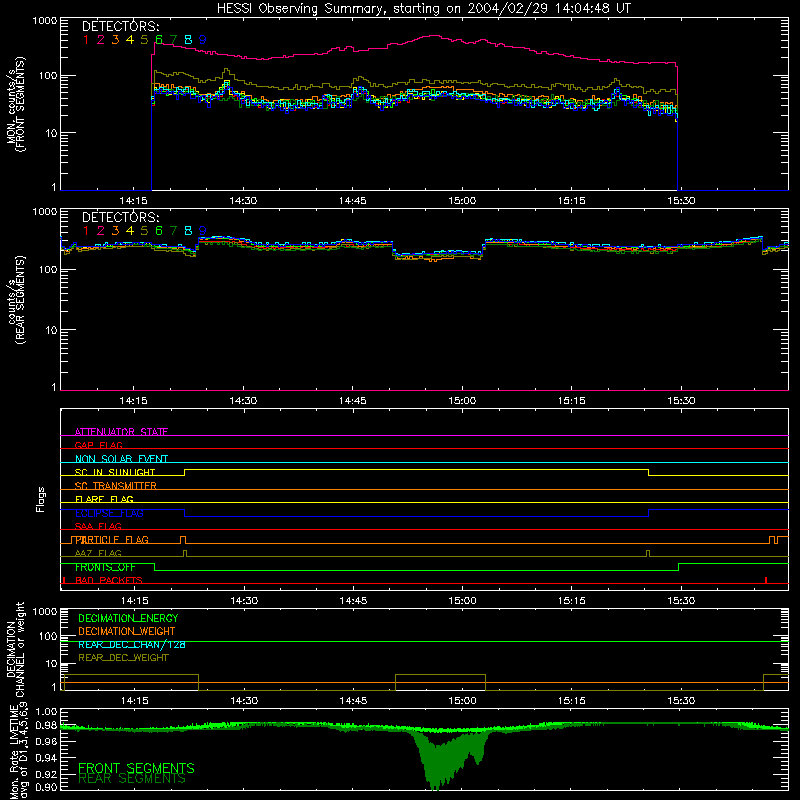Click the NON SOLAR EVENT flag label
The height and width of the screenshot is (800, 800).
coord(121,459)
